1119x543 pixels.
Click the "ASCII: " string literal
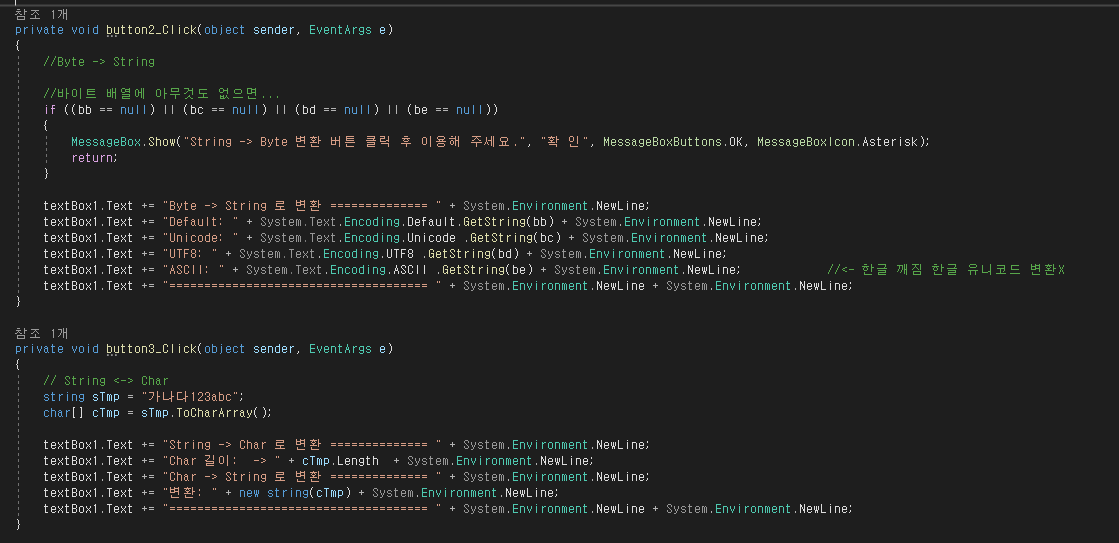(x=193, y=270)
